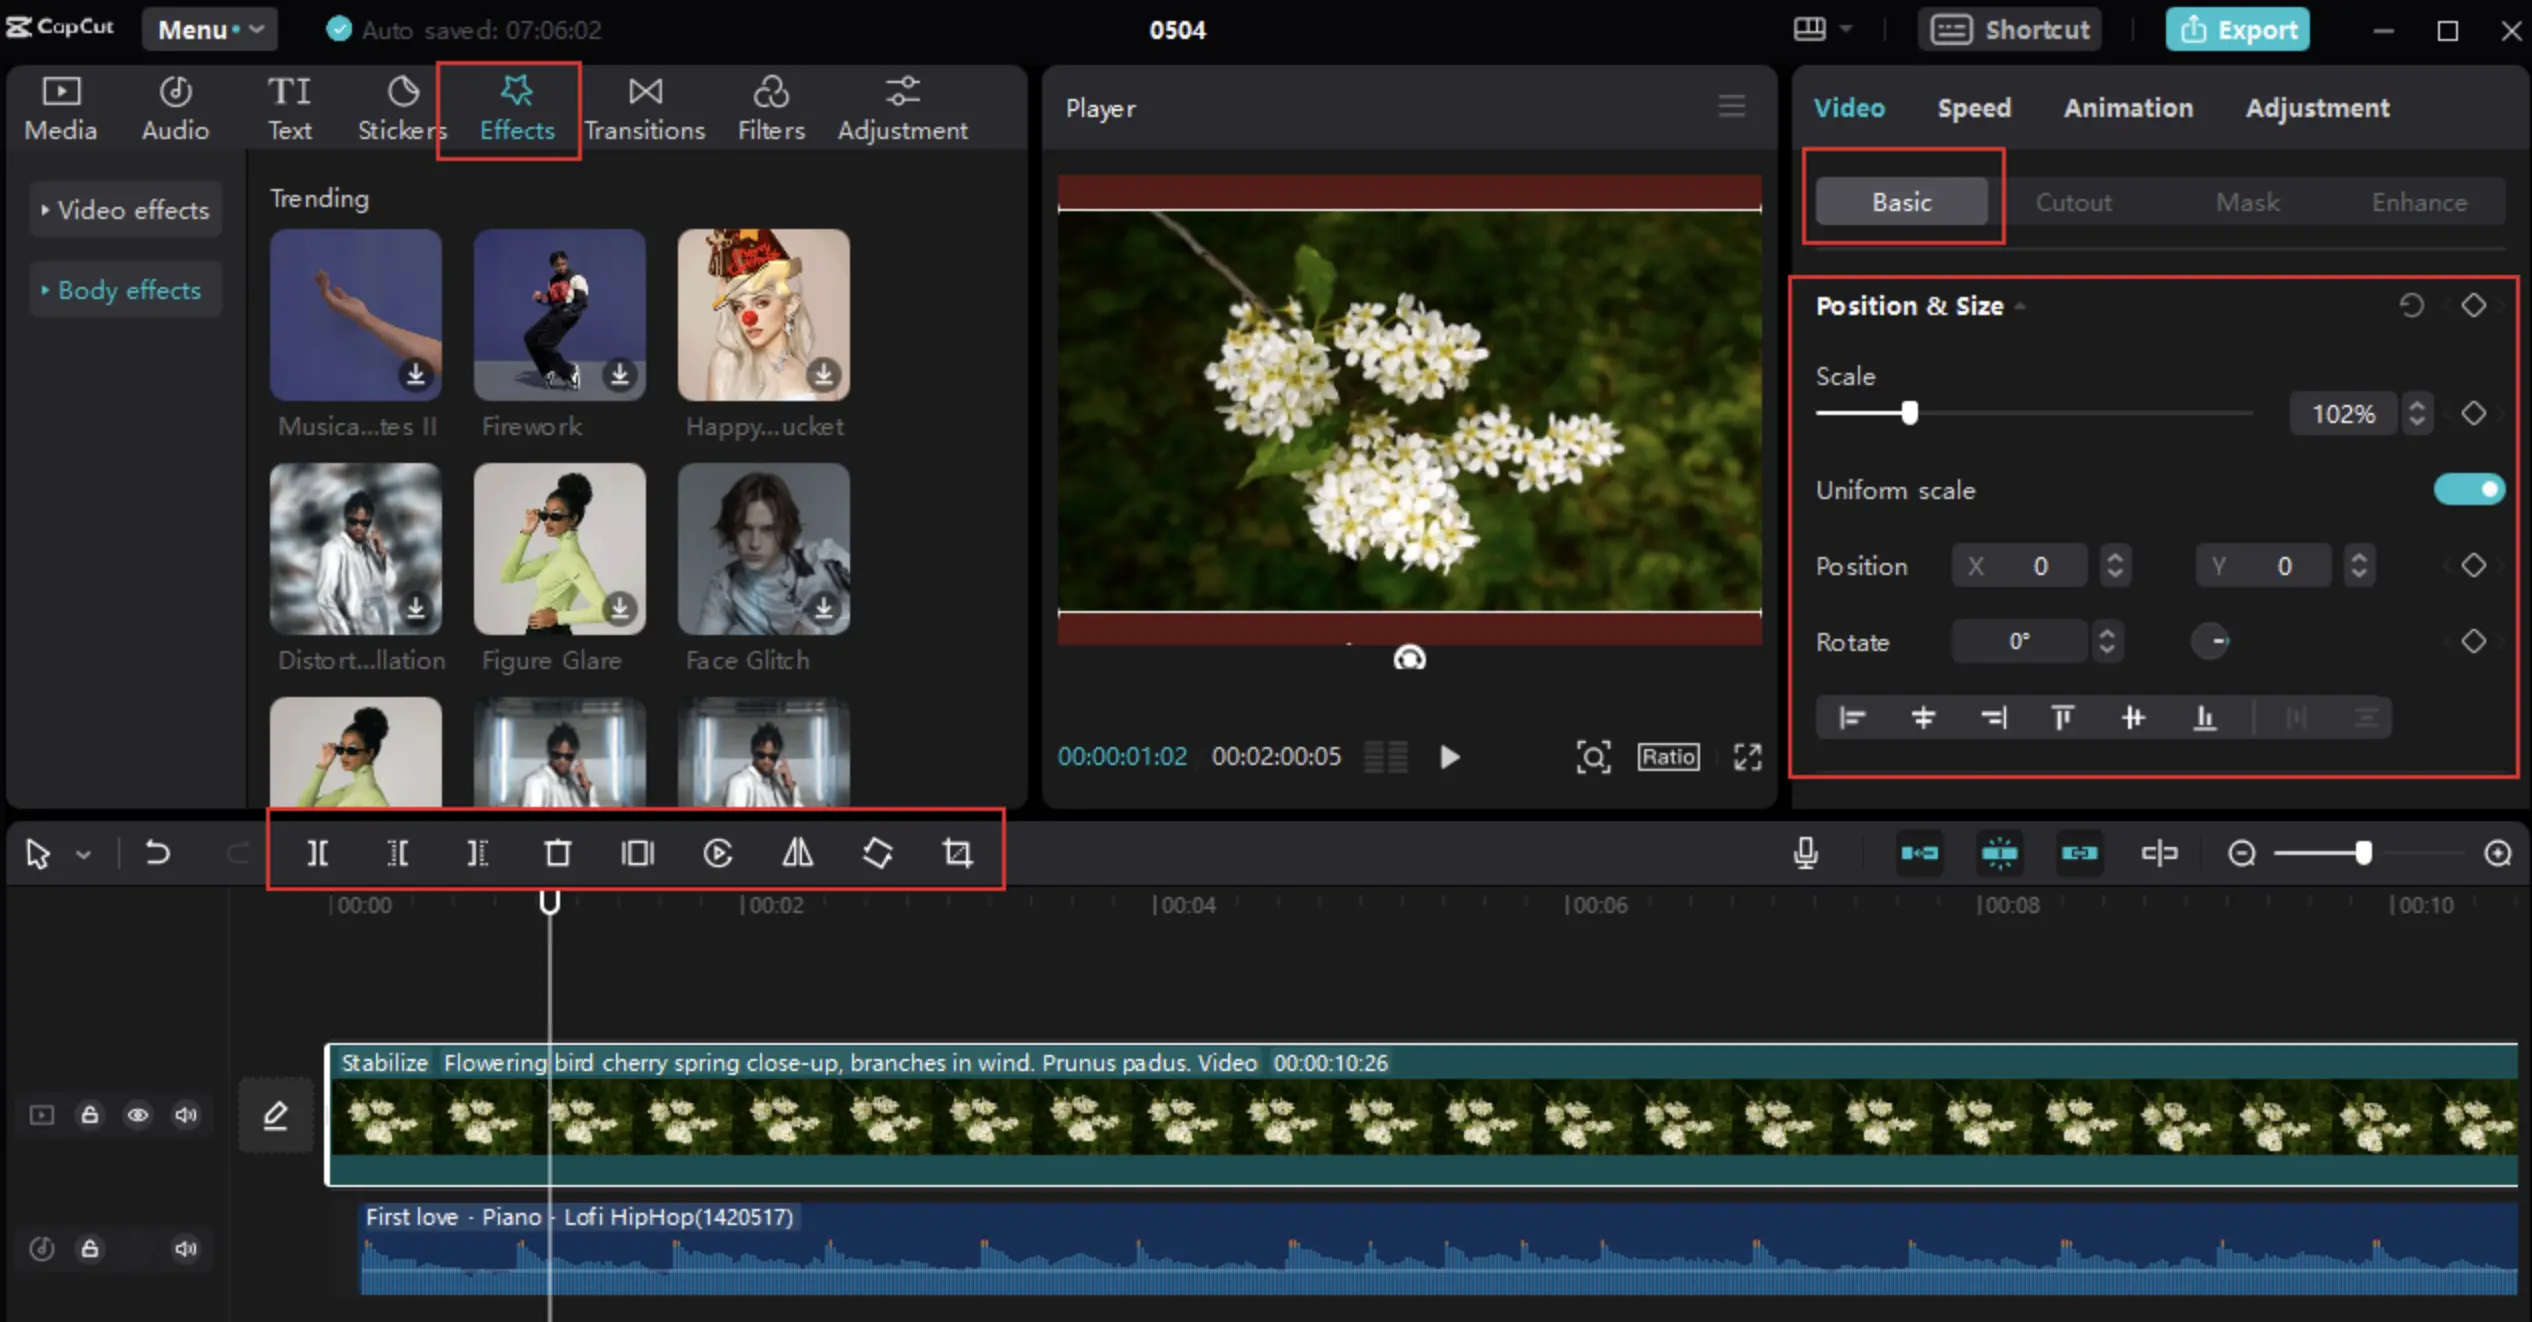Reset Position & Size settings
Screen dimensions: 2532x1322
(2411, 305)
